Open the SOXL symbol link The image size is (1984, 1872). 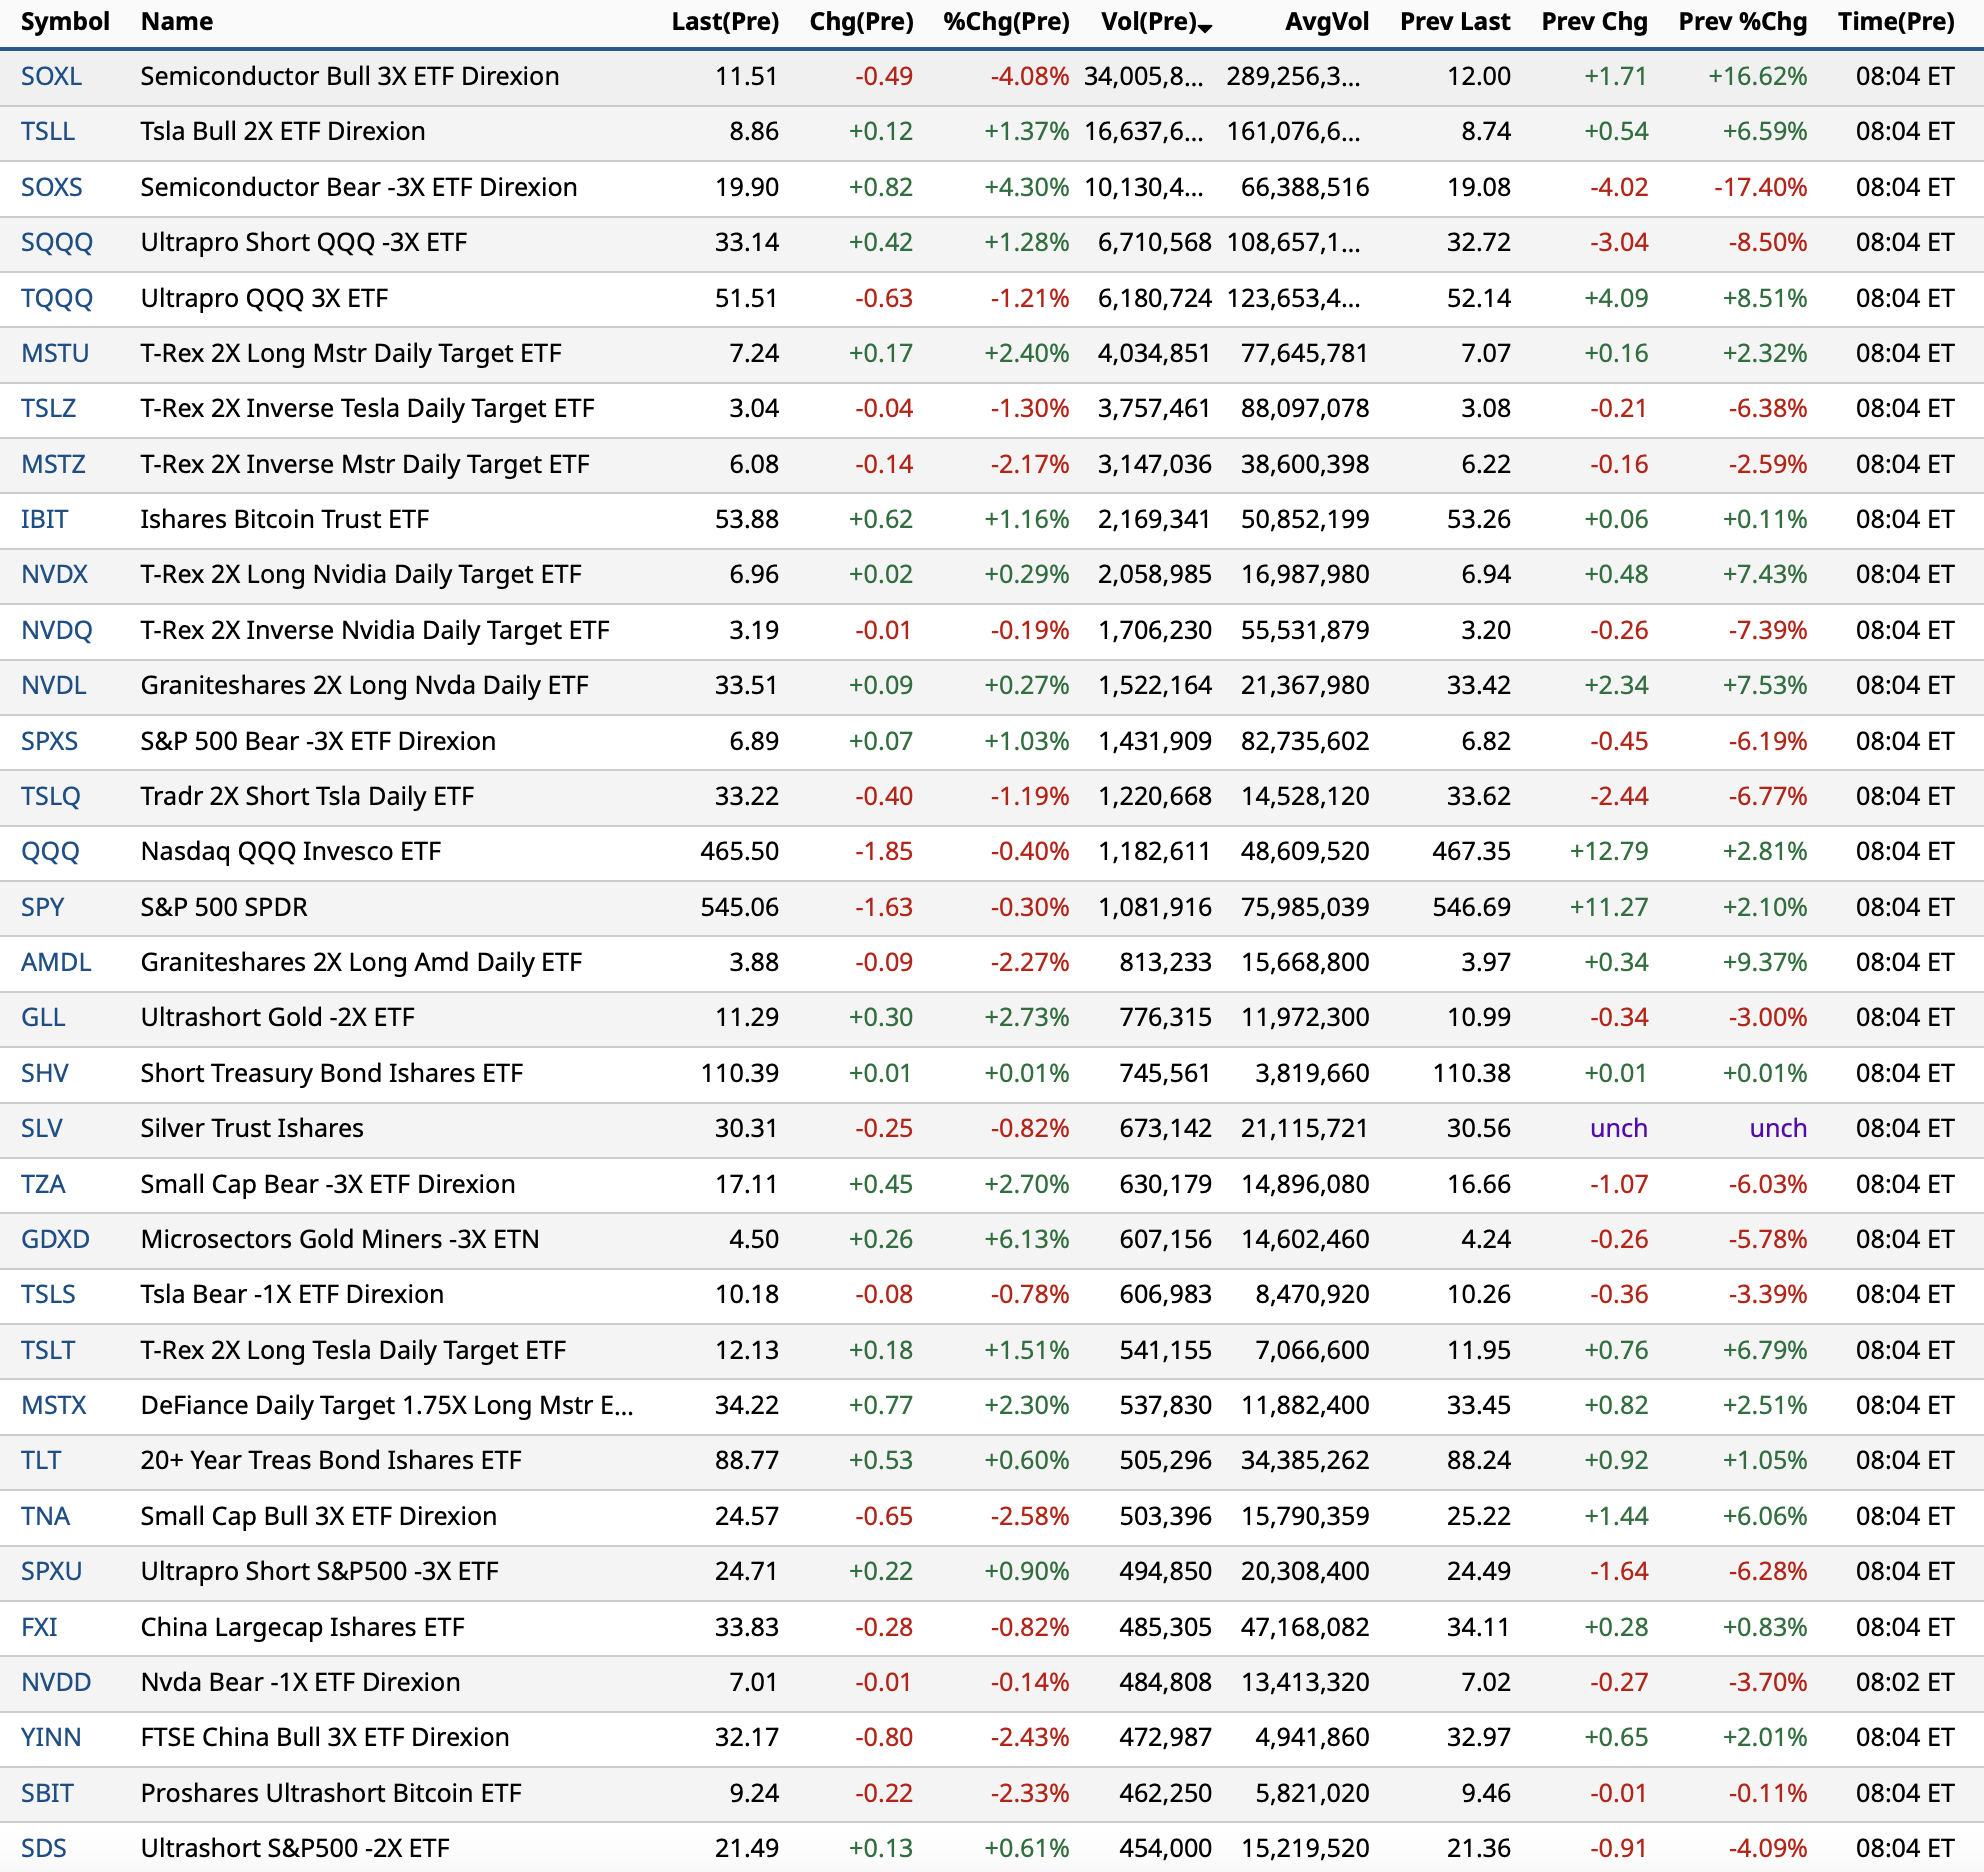click(x=52, y=77)
